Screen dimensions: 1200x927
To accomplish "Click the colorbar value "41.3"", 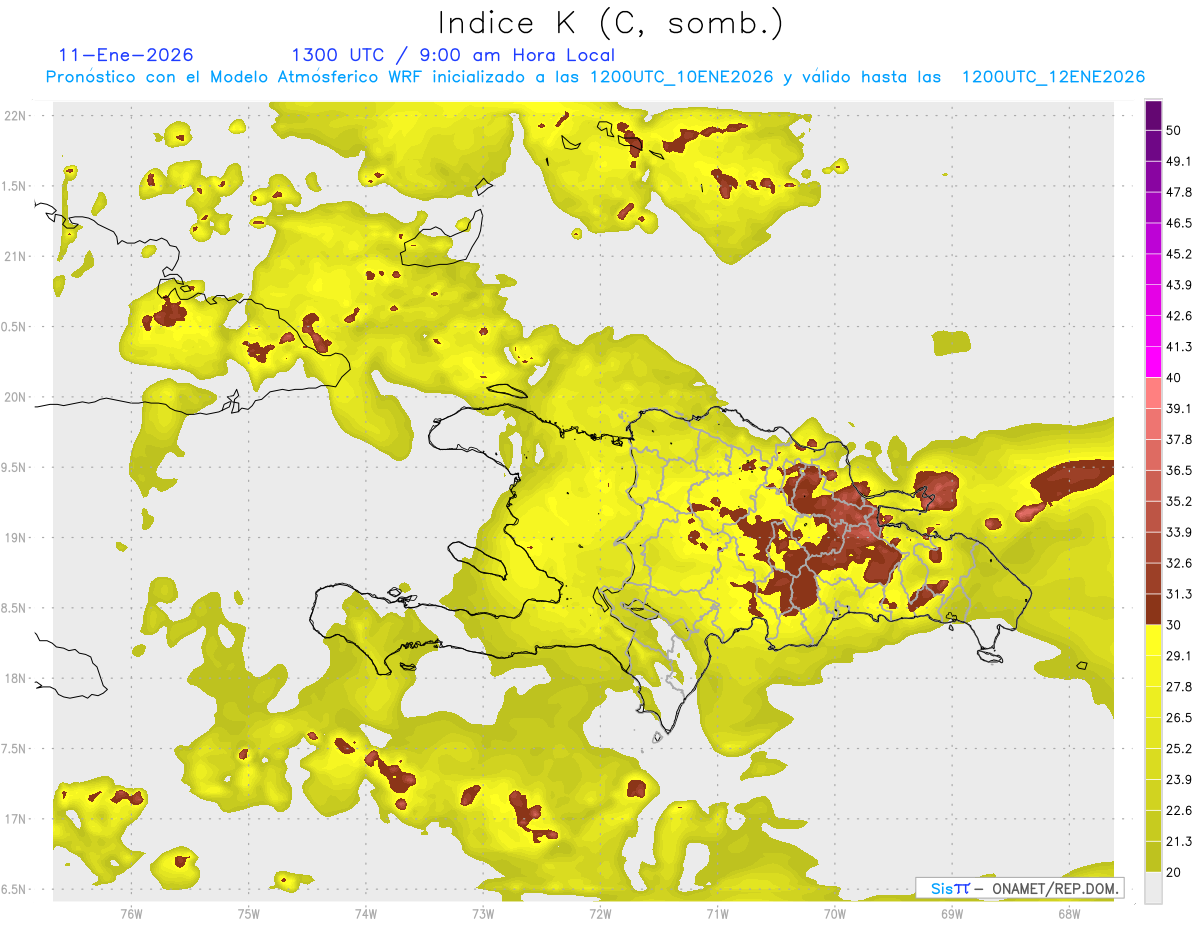I will tap(1179, 347).
